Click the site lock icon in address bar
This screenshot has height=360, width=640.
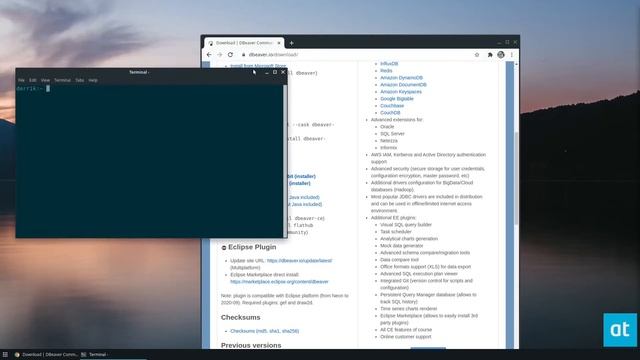coord(244,55)
